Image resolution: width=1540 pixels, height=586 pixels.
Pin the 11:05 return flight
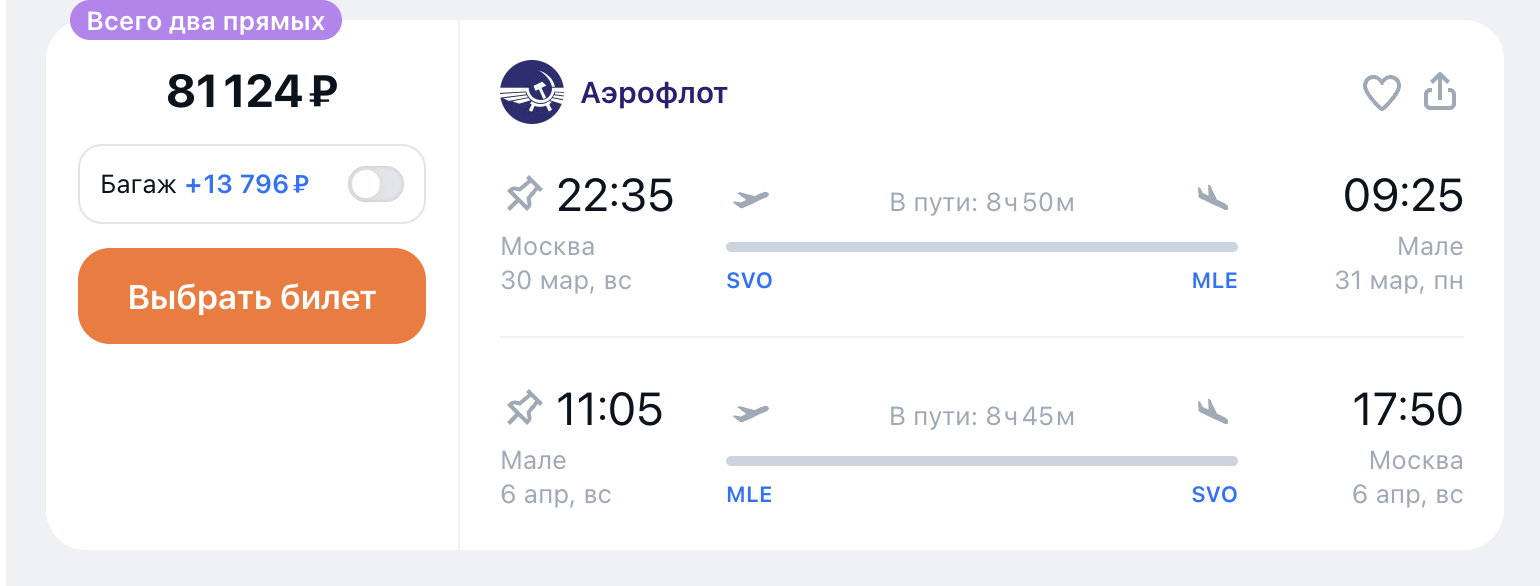tap(523, 408)
